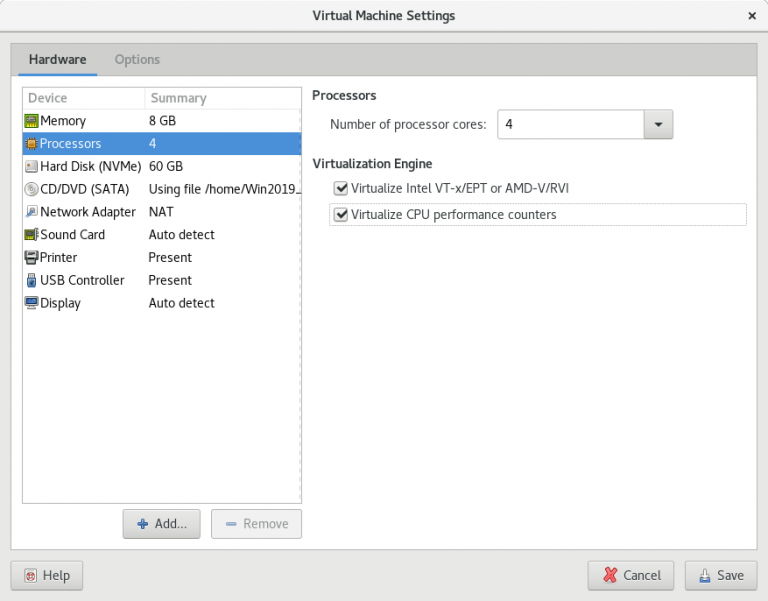The height and width of the screenshot is (601, 768).
Task: Click Printer 'Present' summary
Action: tap(170, 257)
